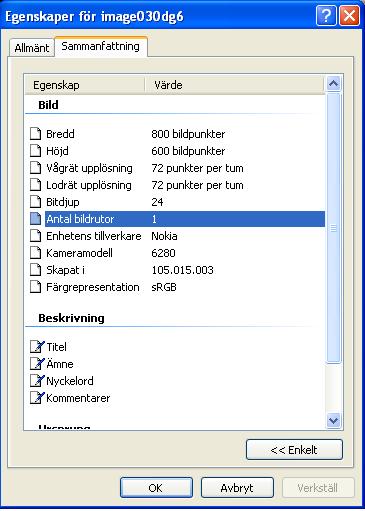The height and width of the screenshot is (511, 365).
Task: Switch to simple view with << Enkelt
Action: click(294, 450)
